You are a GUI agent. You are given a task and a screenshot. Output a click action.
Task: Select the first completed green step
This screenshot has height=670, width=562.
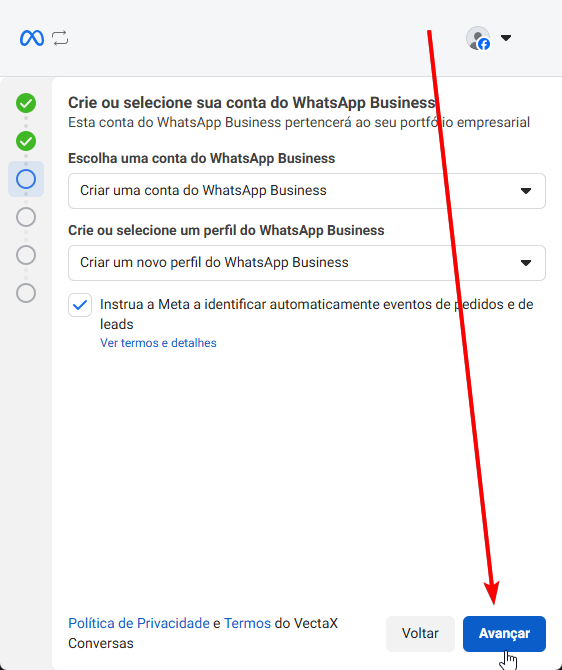click(x=26, y=103)
